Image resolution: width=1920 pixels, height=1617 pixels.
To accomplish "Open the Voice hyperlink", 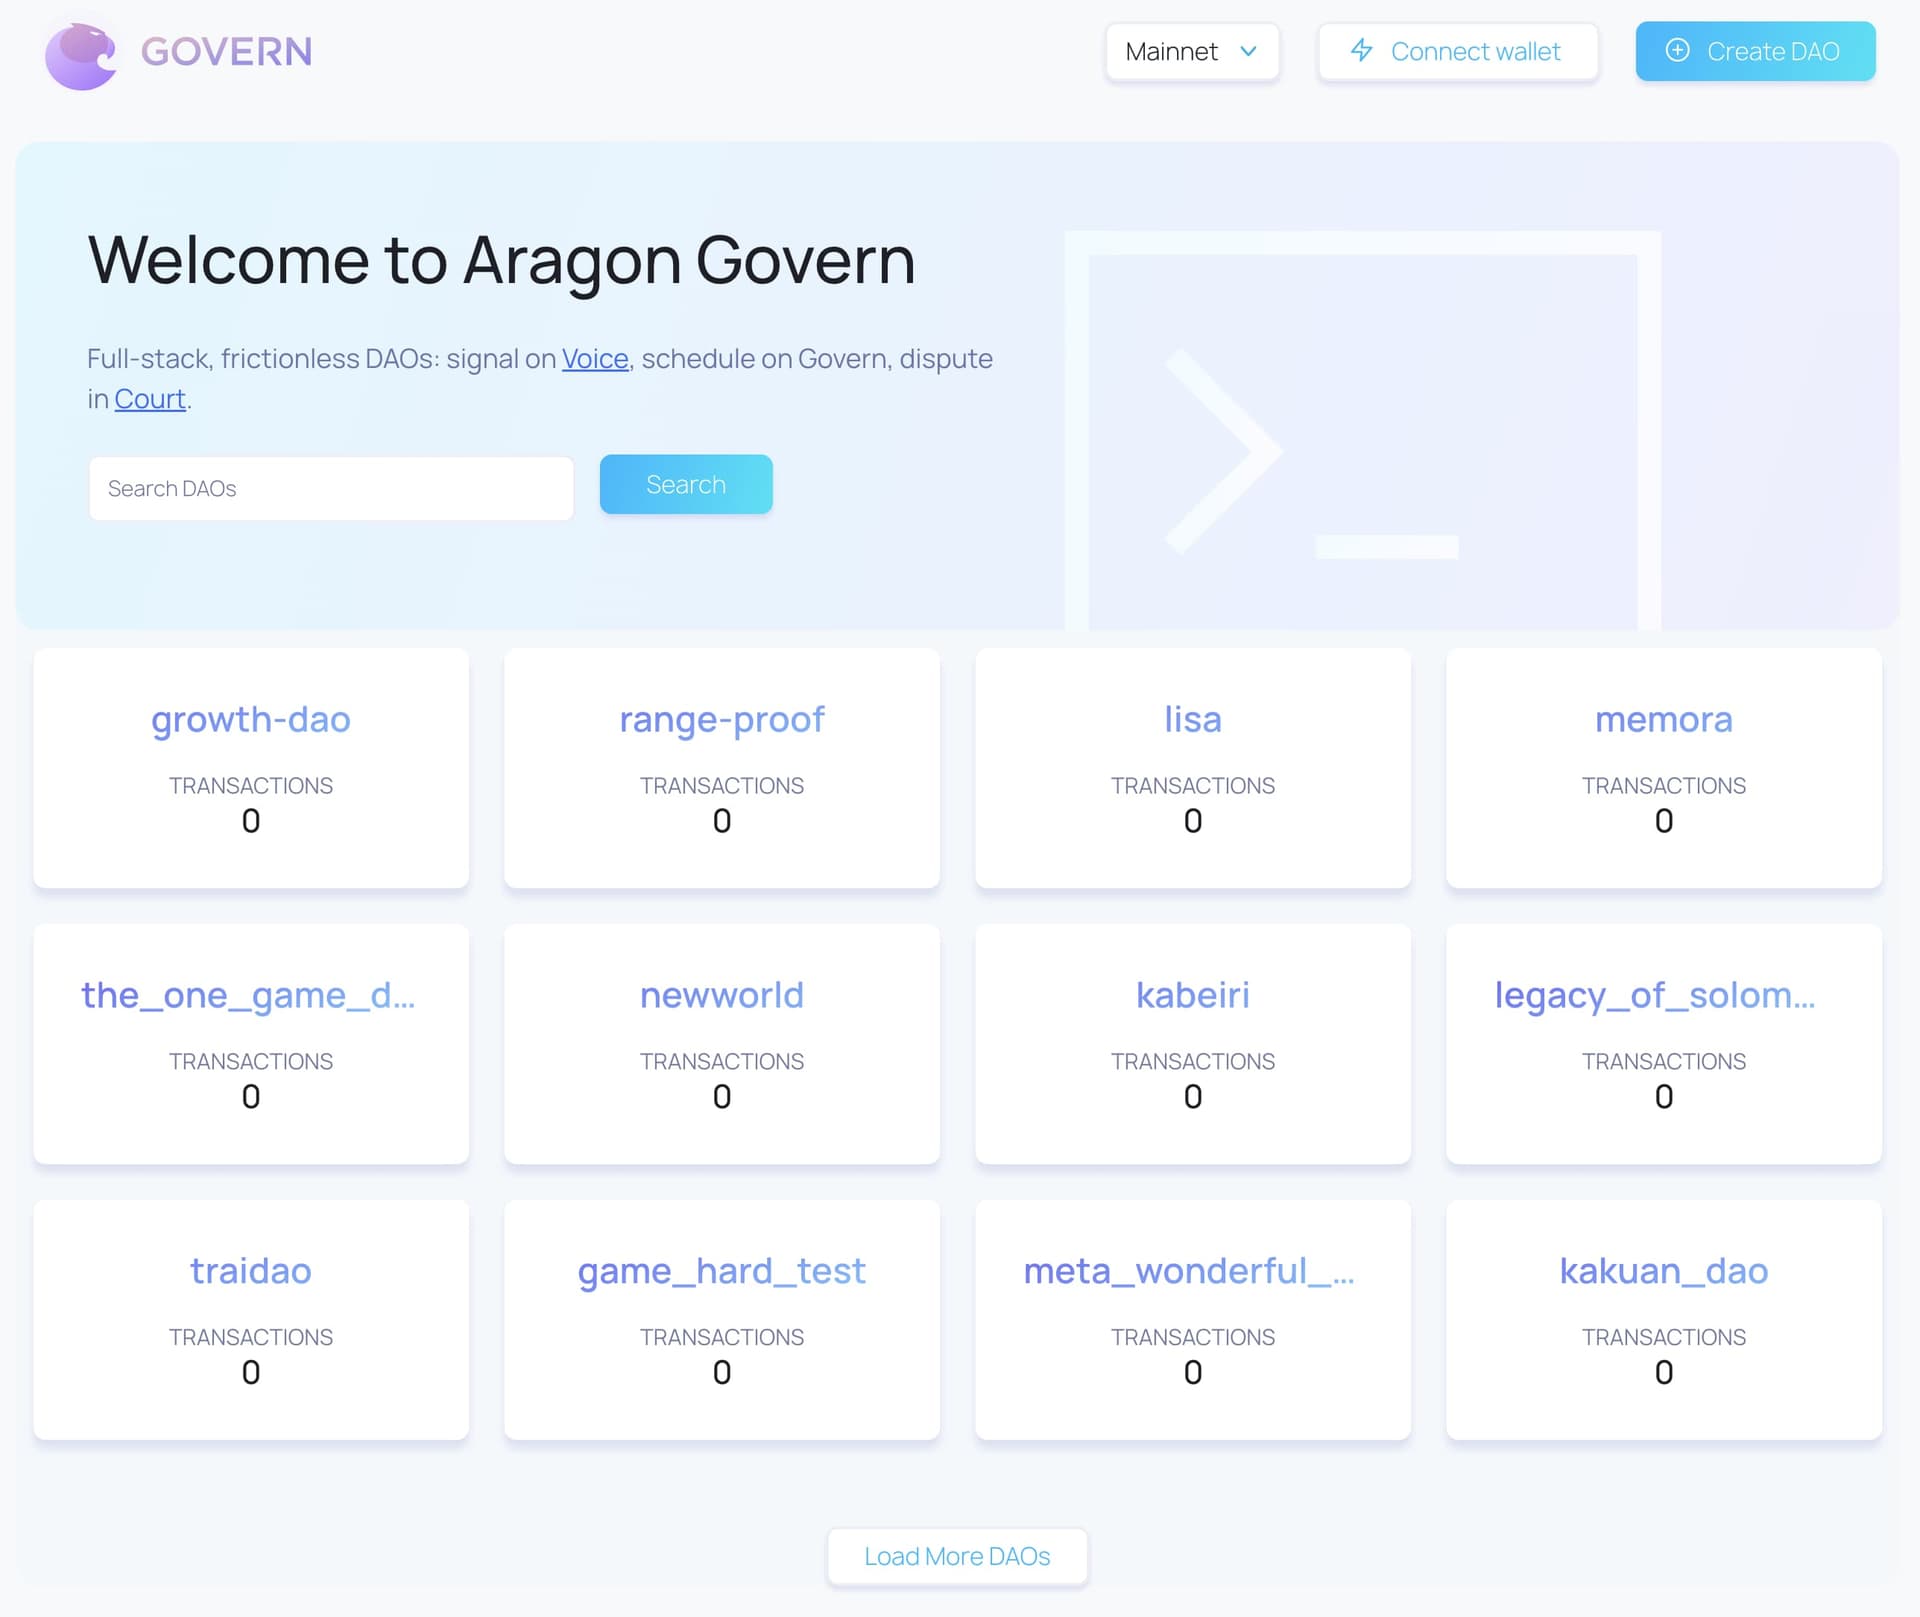I will (594, 358).
